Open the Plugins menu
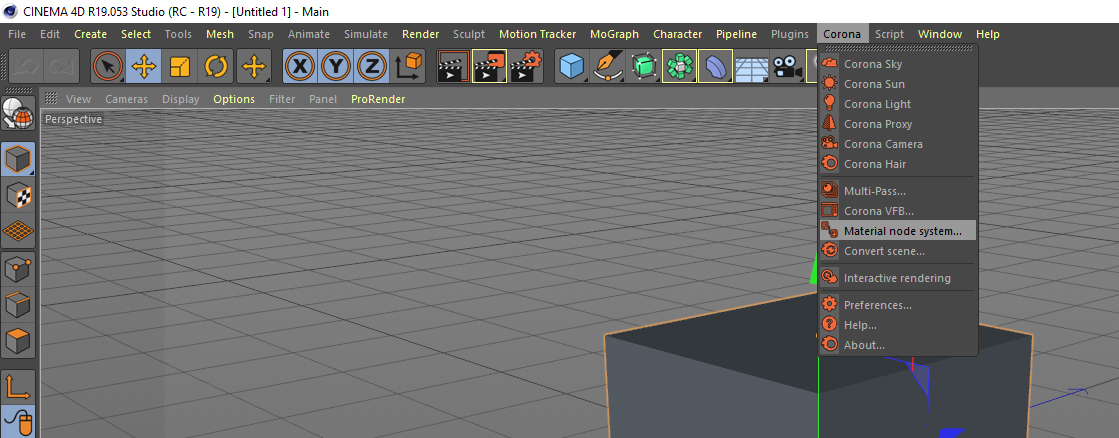 [x=789, y=34]
